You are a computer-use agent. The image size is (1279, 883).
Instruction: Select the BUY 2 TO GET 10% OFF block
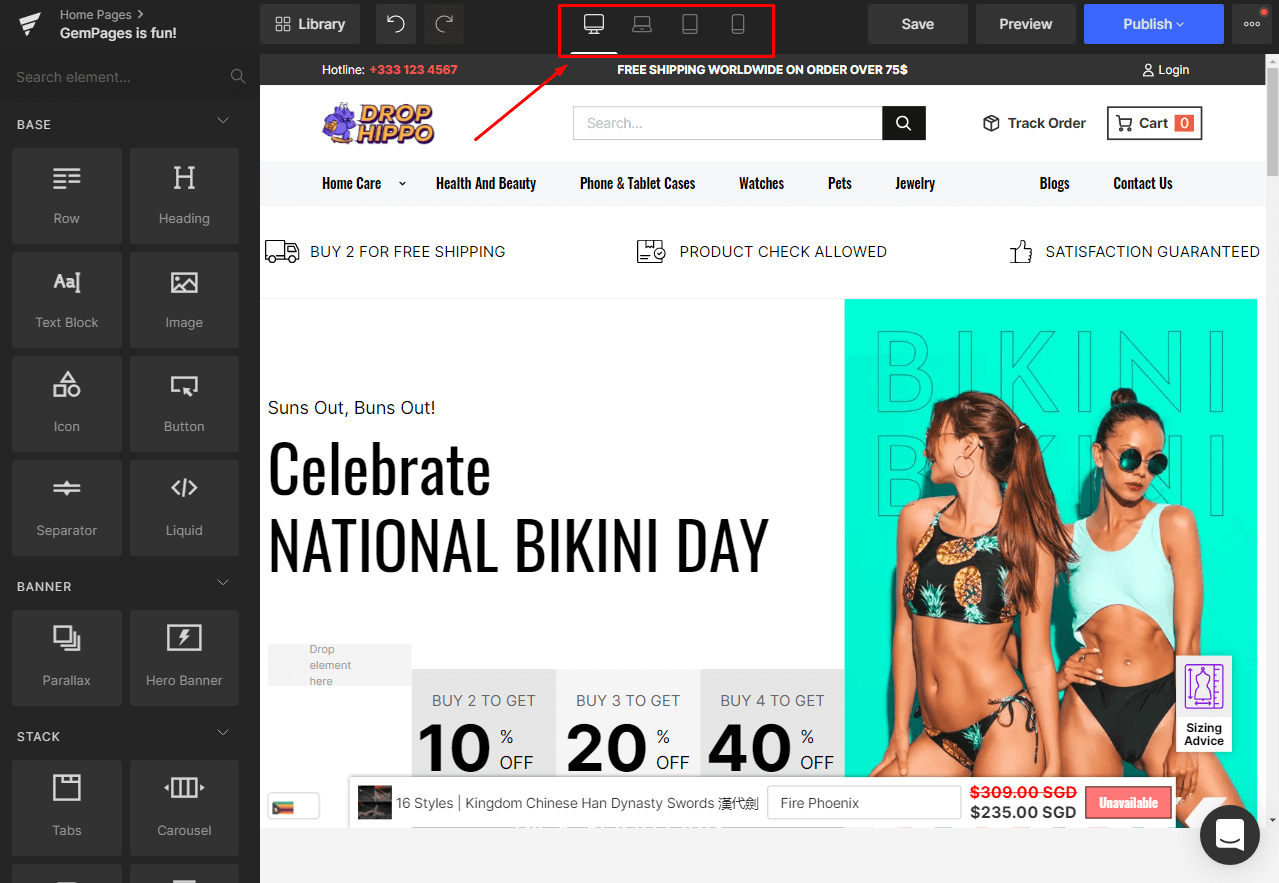[484, 722]
